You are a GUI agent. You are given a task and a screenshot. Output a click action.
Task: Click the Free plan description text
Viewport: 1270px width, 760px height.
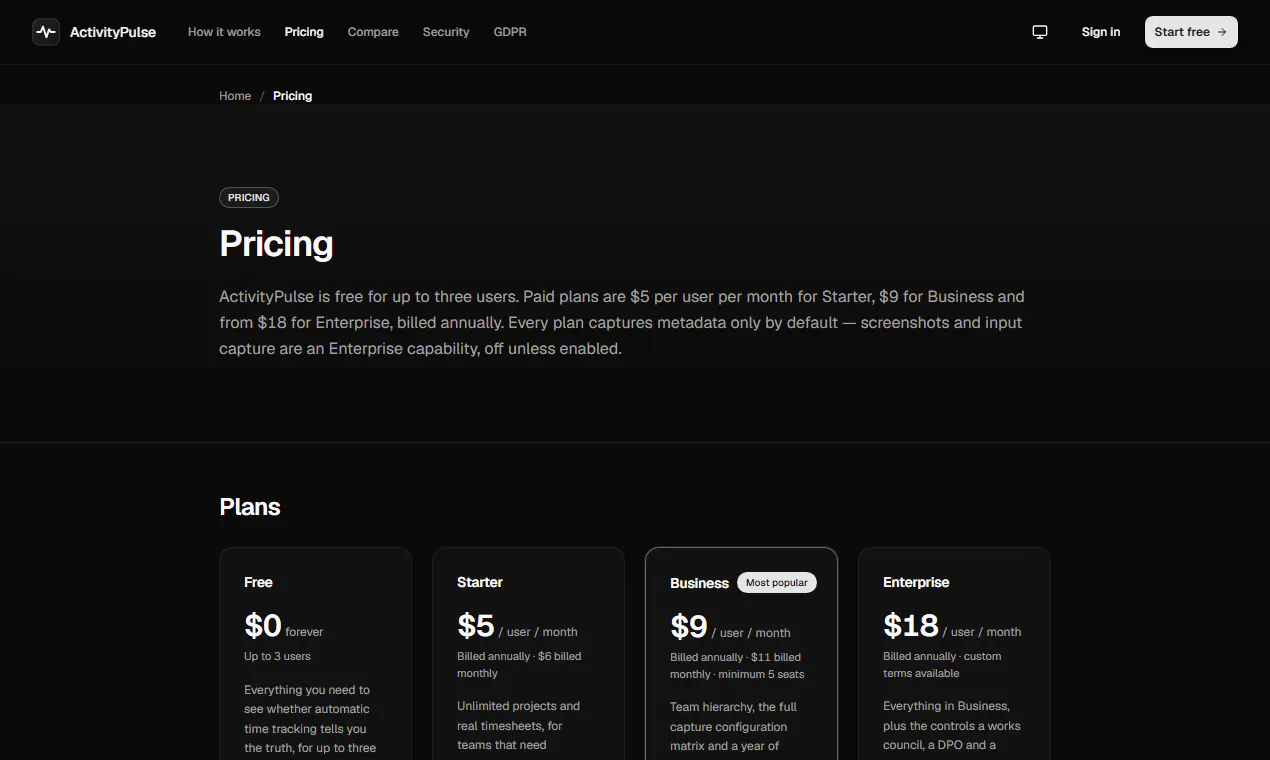tap(310, 719)
